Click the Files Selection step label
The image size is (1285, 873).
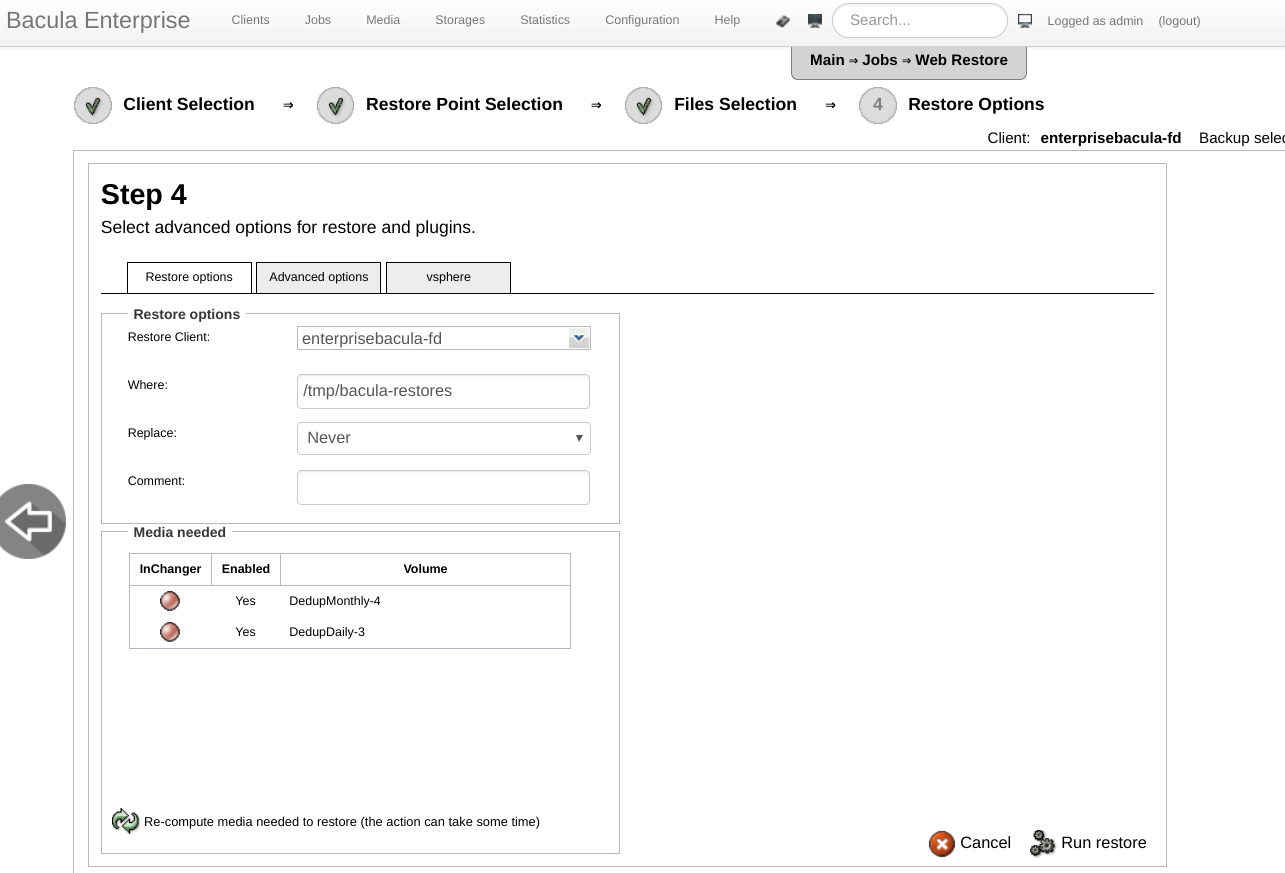[x=735, y=104]
